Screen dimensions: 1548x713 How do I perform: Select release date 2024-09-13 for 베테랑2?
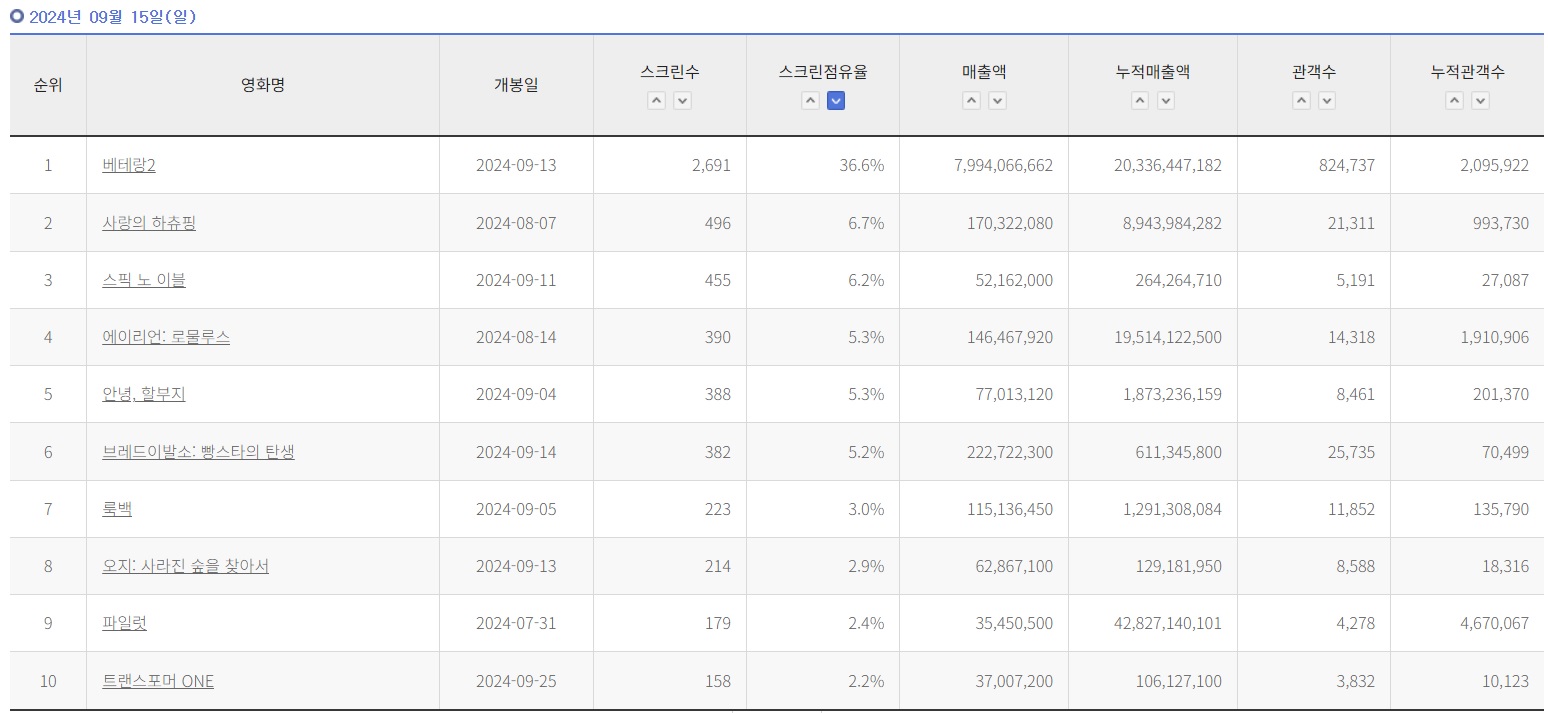coord(516,165)
